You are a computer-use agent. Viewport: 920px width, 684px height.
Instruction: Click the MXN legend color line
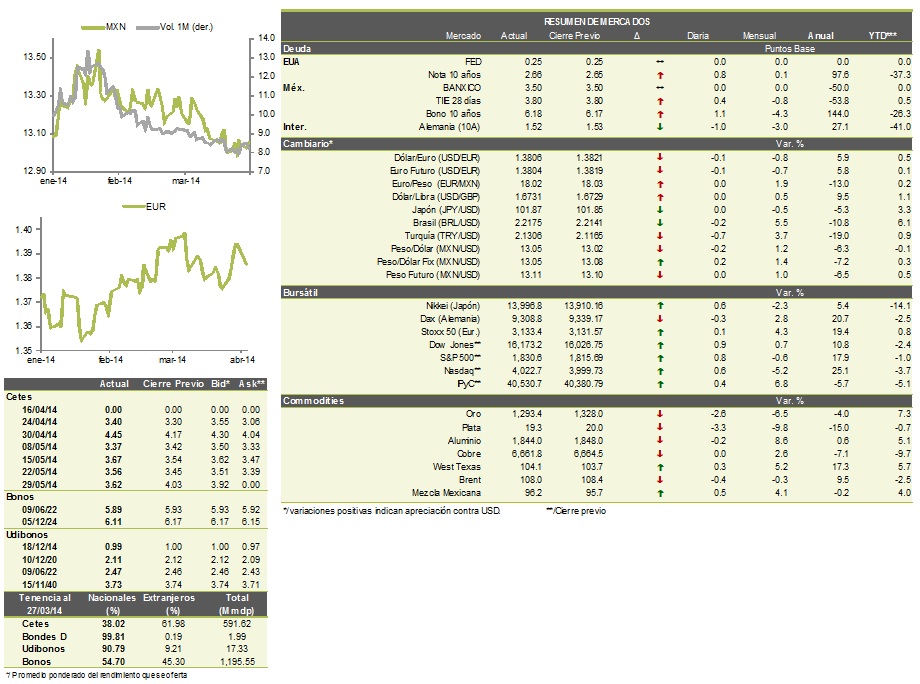click(x=93, y=27)
